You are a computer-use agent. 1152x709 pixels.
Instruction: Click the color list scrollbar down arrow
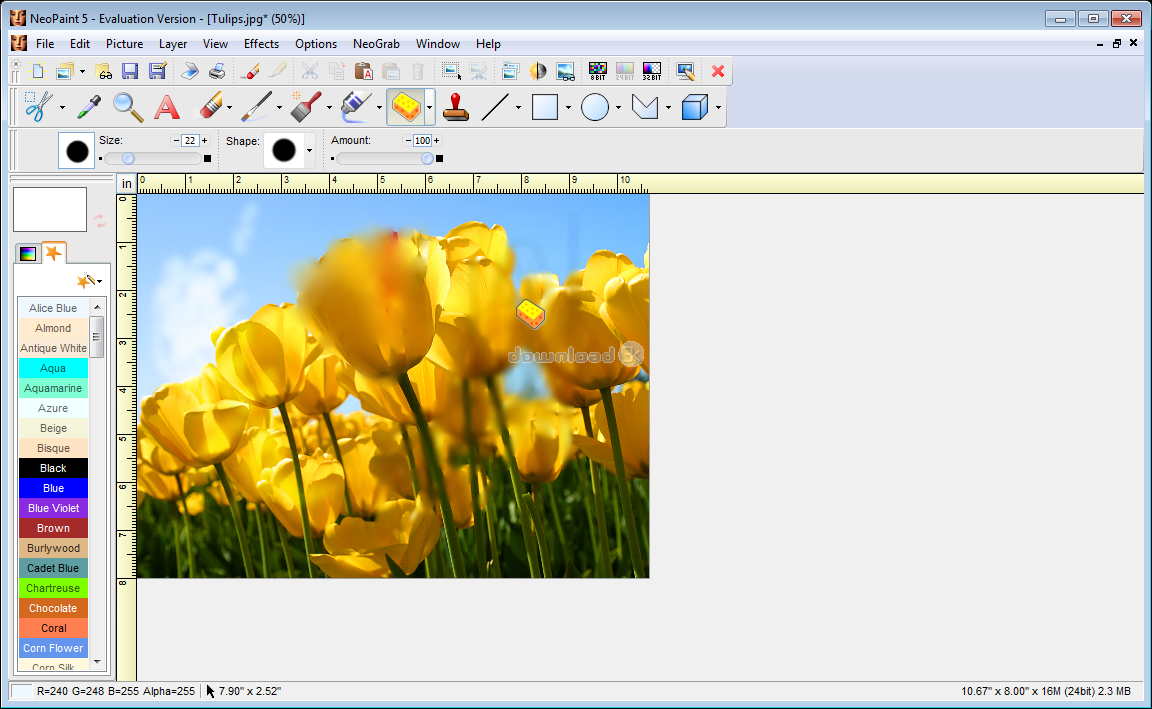(x=97, y=662)
